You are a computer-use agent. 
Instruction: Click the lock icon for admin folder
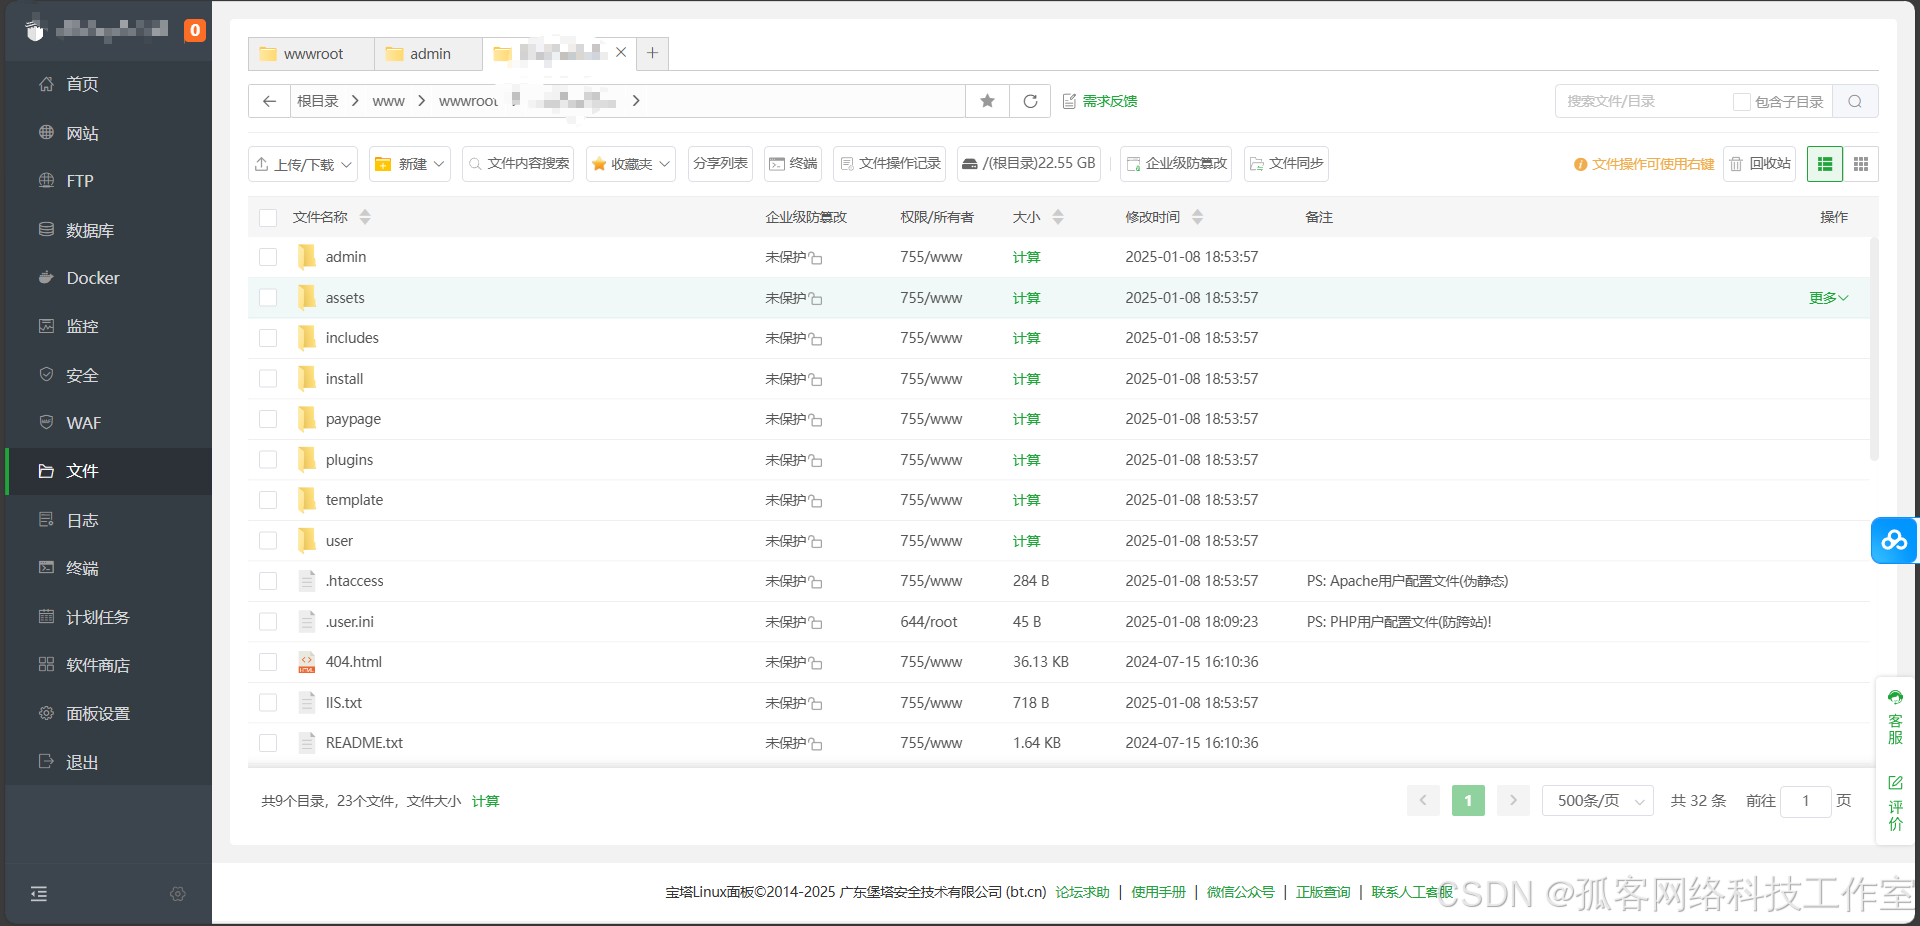click(x=816, y=258)
